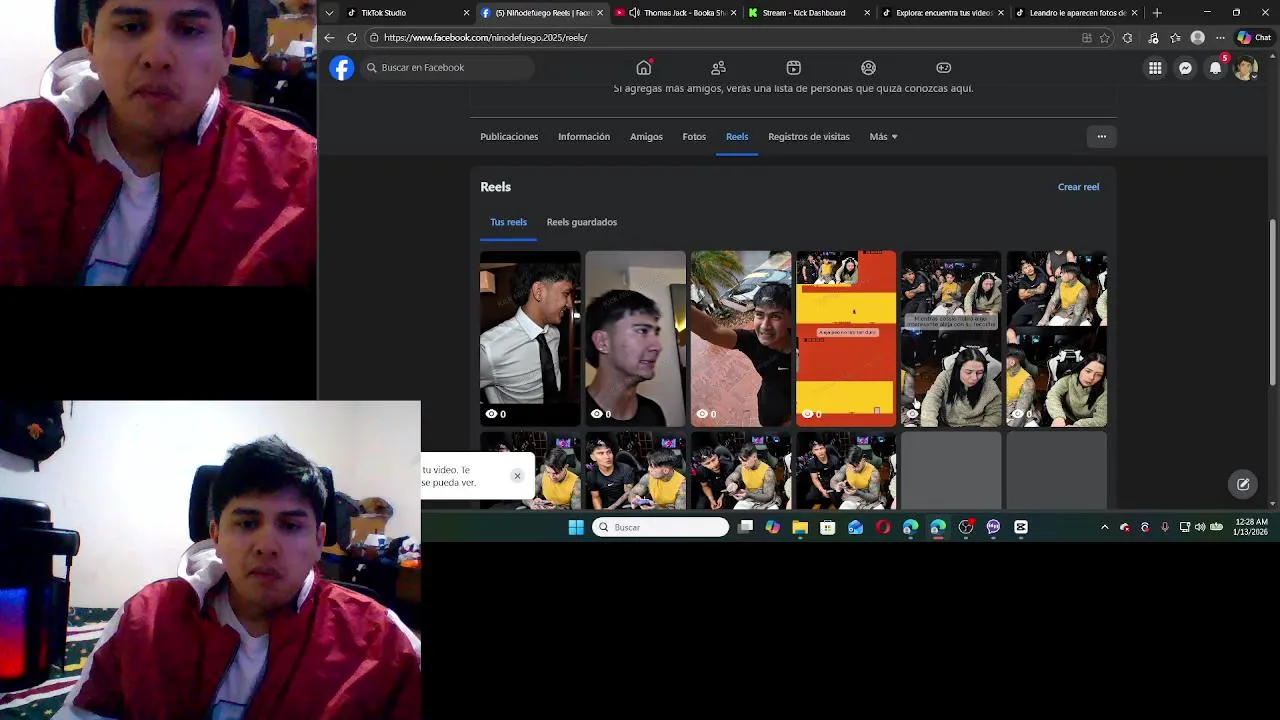Select the Tus reels sub-tab
The height and width of the screenshot is (720, 1280).
click(x=508, y=222)
